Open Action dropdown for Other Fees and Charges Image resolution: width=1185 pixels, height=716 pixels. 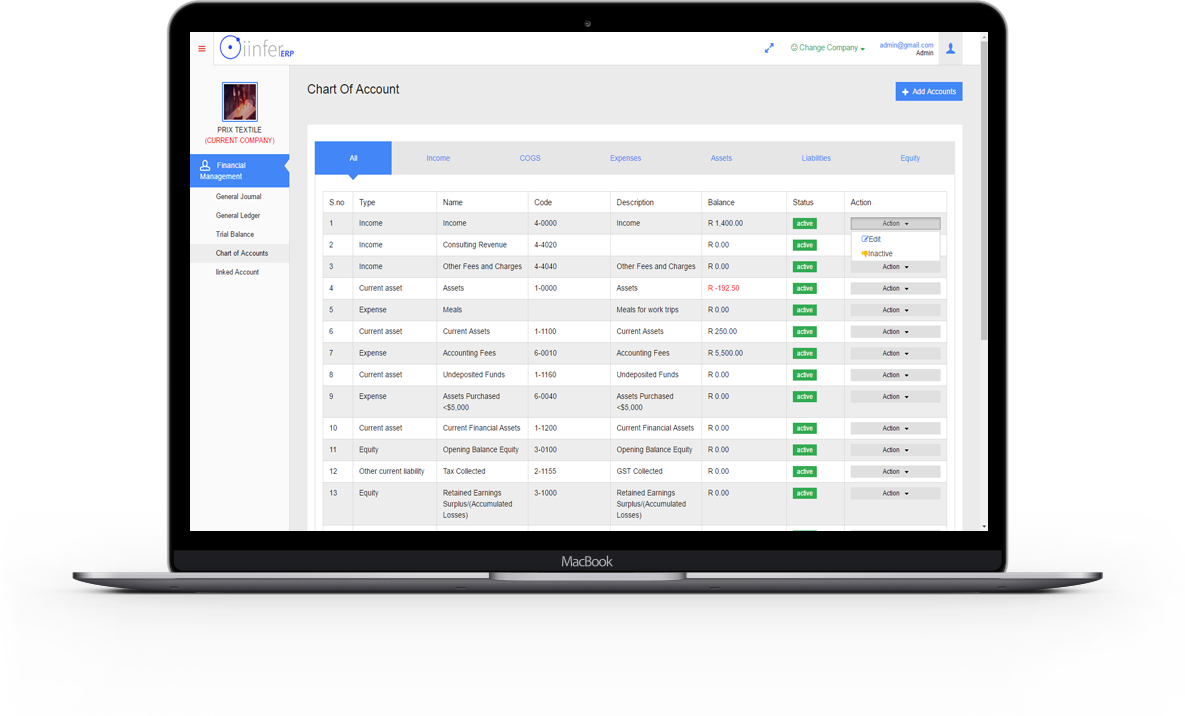(896, 267)
